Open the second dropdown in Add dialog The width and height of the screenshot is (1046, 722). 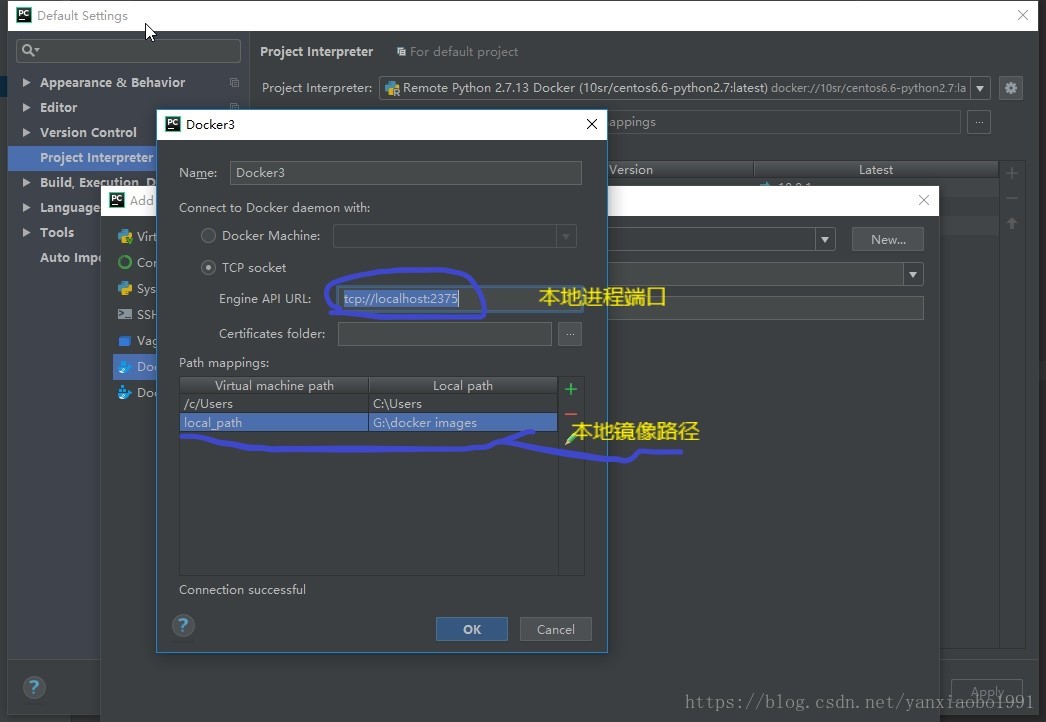coord(913,274)
